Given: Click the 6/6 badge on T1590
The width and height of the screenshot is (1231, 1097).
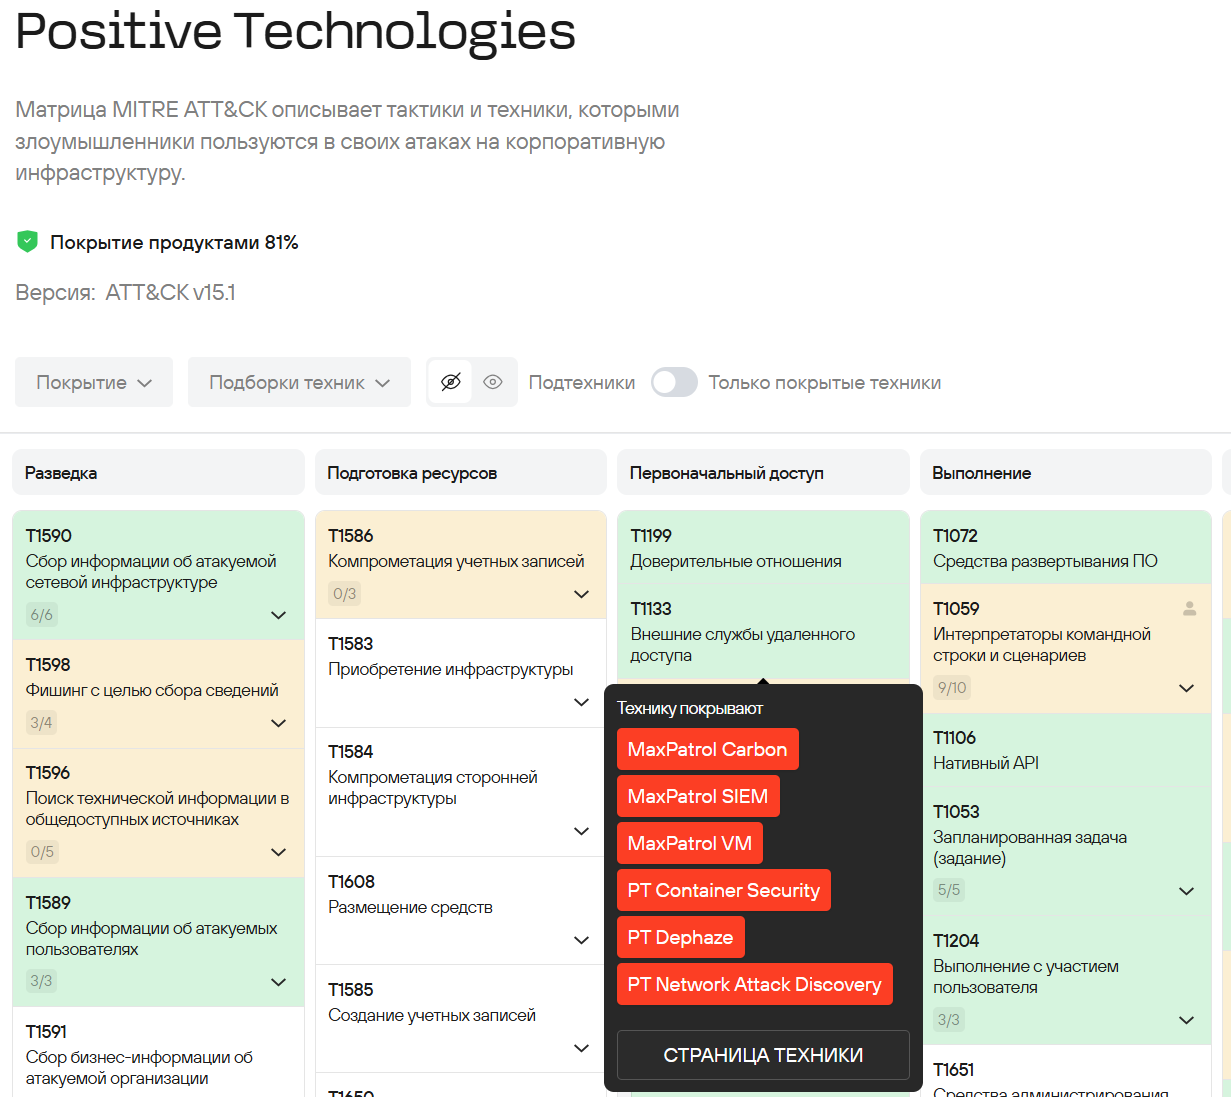Looking at the screenshot, I should [x=41, y=615].
